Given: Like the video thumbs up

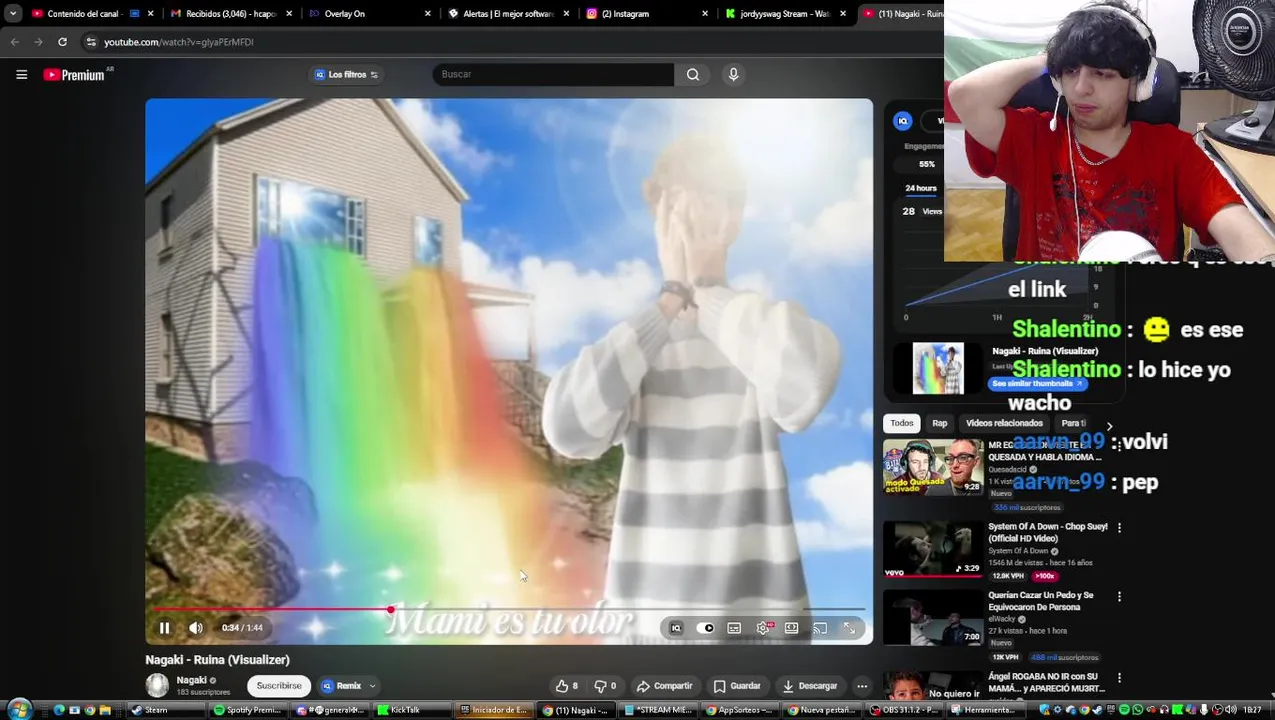Looking at the screenshot, I should tap(567, 686).
